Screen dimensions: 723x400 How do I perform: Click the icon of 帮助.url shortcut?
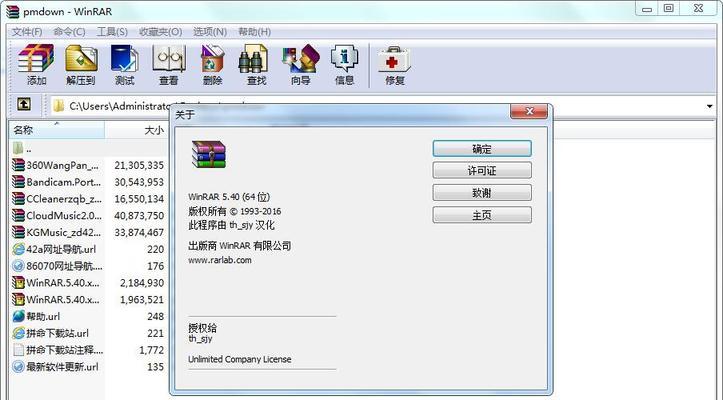[18, 316]
